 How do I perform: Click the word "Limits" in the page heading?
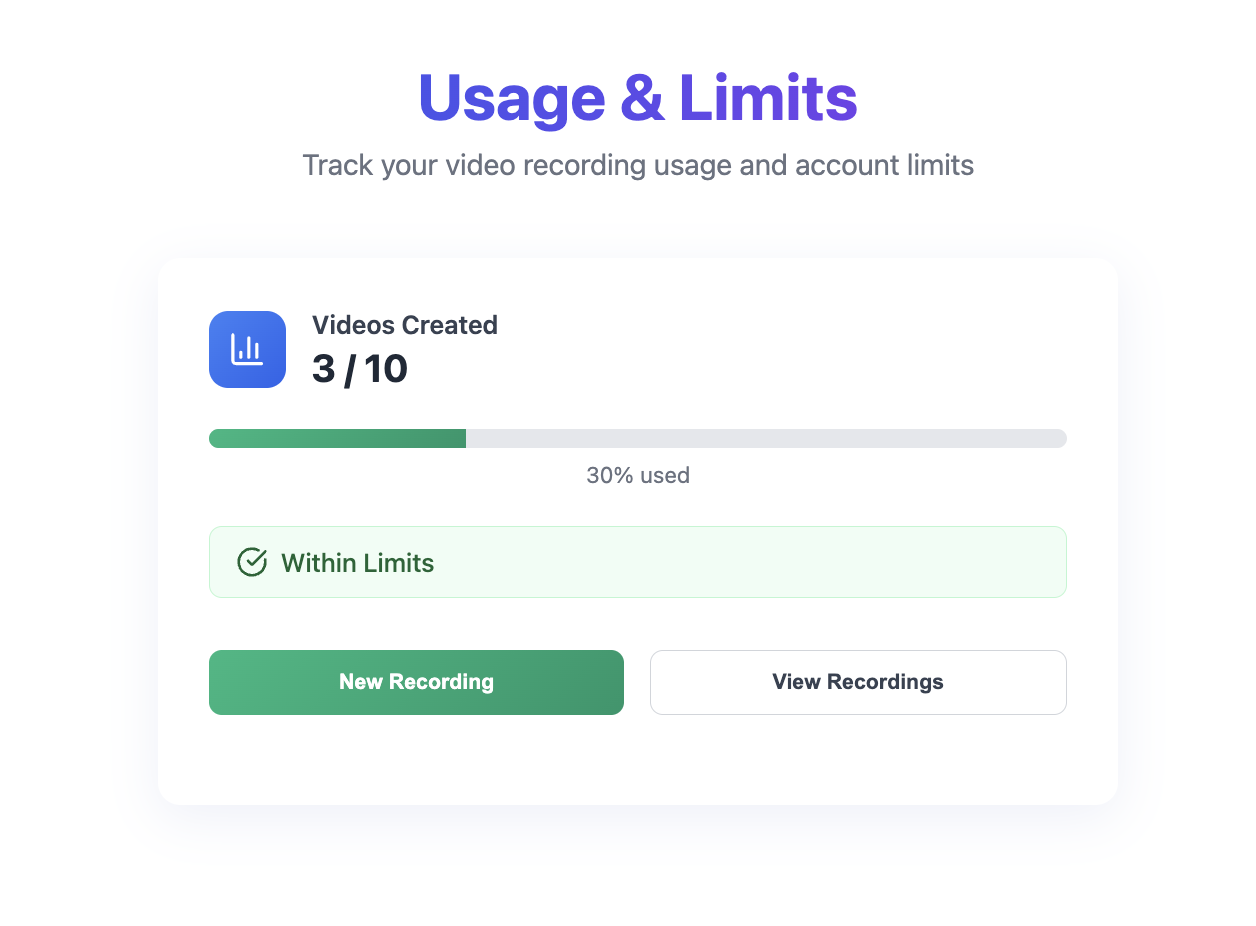[768, 98]
